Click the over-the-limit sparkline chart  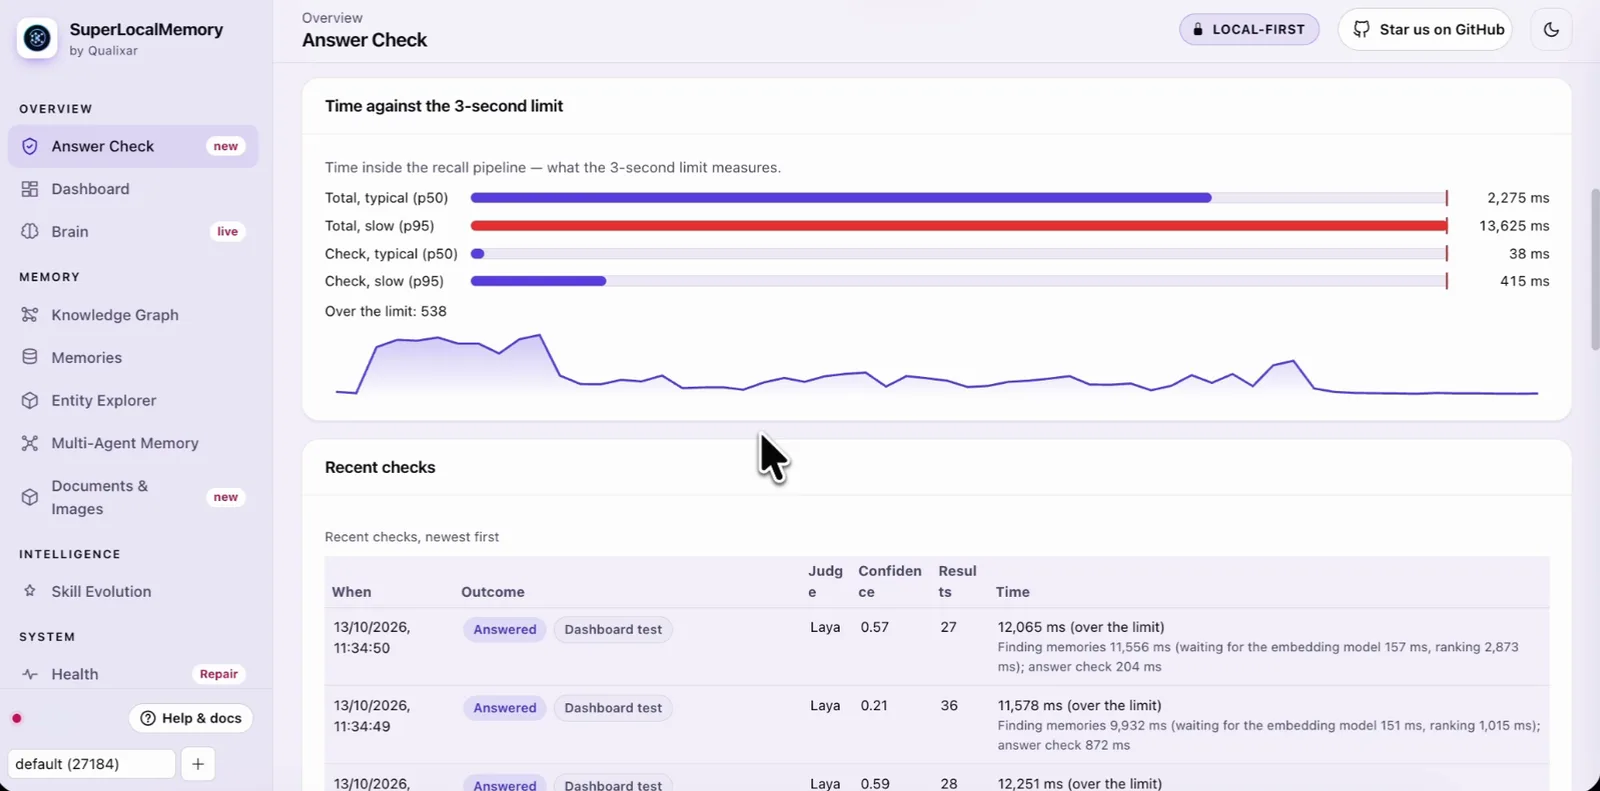click(x=937, y=364)
